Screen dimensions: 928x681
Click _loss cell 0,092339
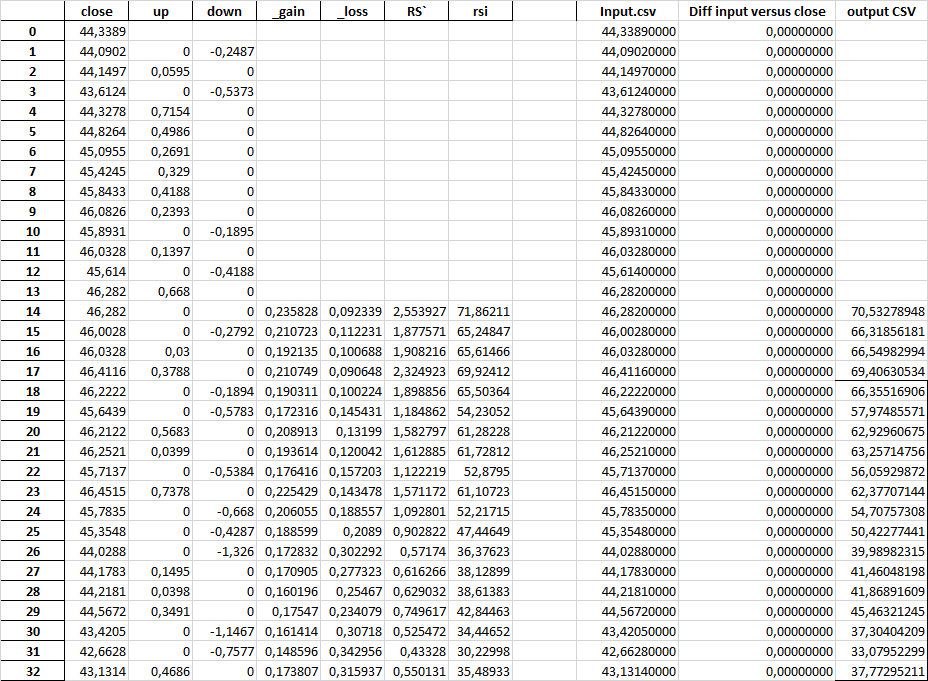pos(352,311)
